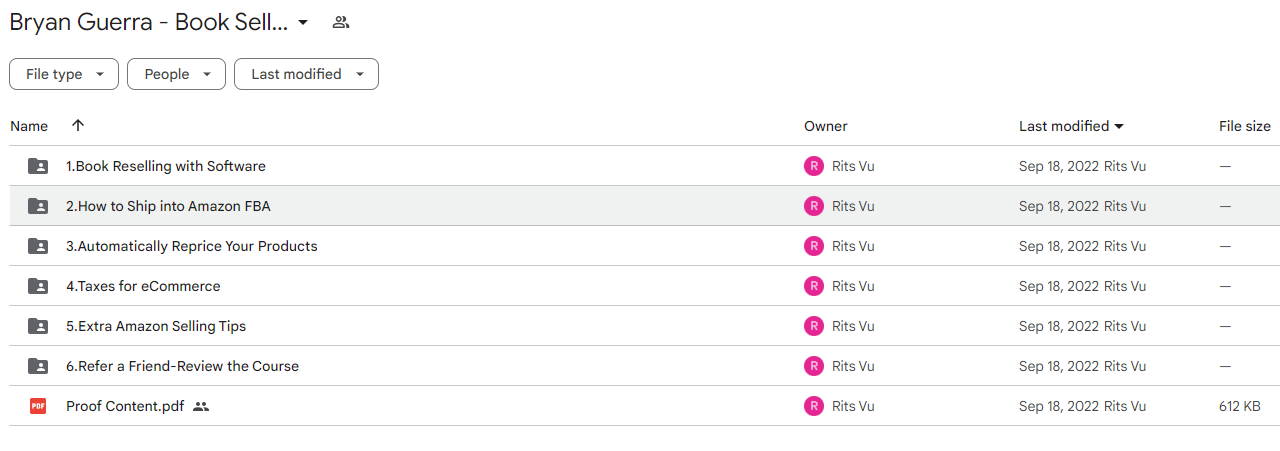The height and width of the screenshot is (451, 1280).
Task: Reverse sort direction with the Name arrow
Action: 78,126
